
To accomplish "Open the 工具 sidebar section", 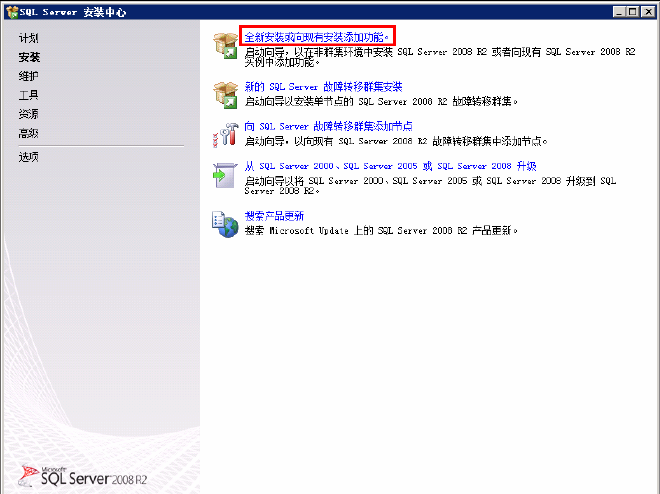I will coord(28,95).
